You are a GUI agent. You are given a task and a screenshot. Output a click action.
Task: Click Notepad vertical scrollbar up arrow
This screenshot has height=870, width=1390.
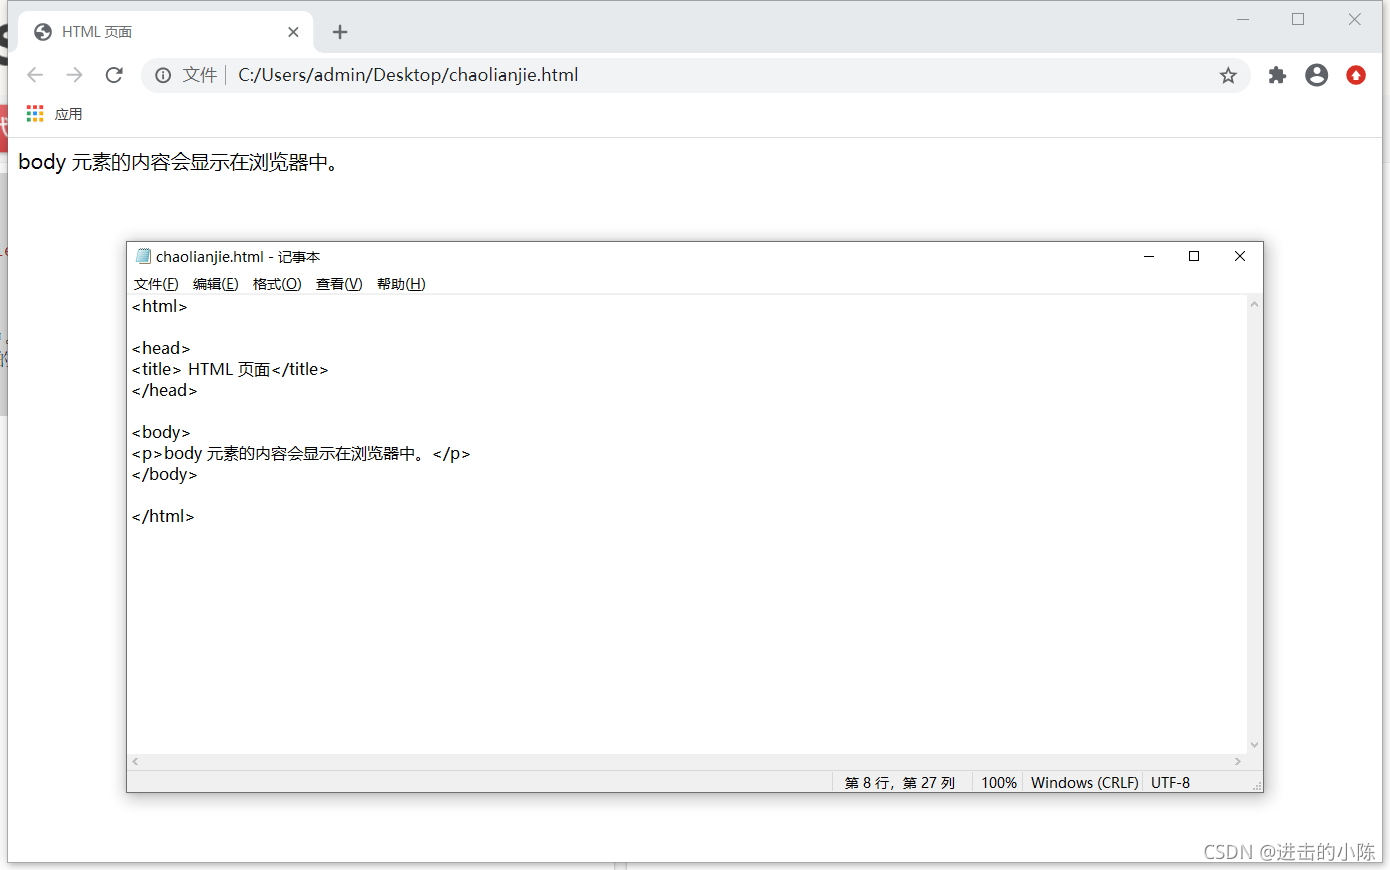click(1254, 304)
